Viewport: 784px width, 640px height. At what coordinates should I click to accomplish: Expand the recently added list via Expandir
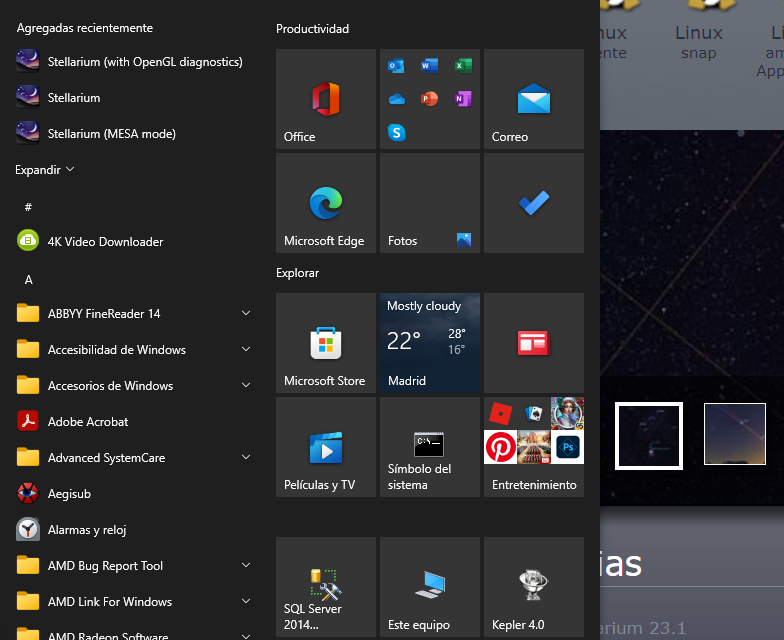pyautogui.click(x=44, y=170)
